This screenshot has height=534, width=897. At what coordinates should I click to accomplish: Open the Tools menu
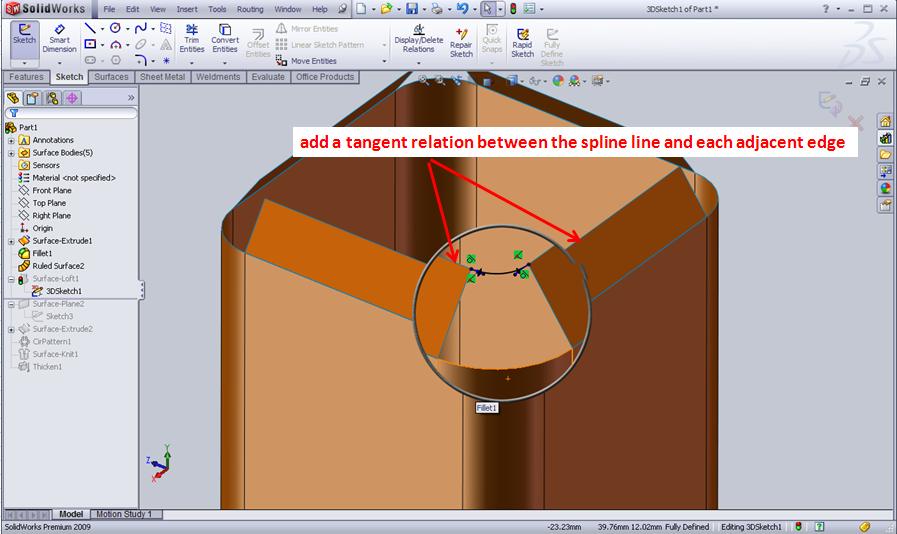(217, 9)
